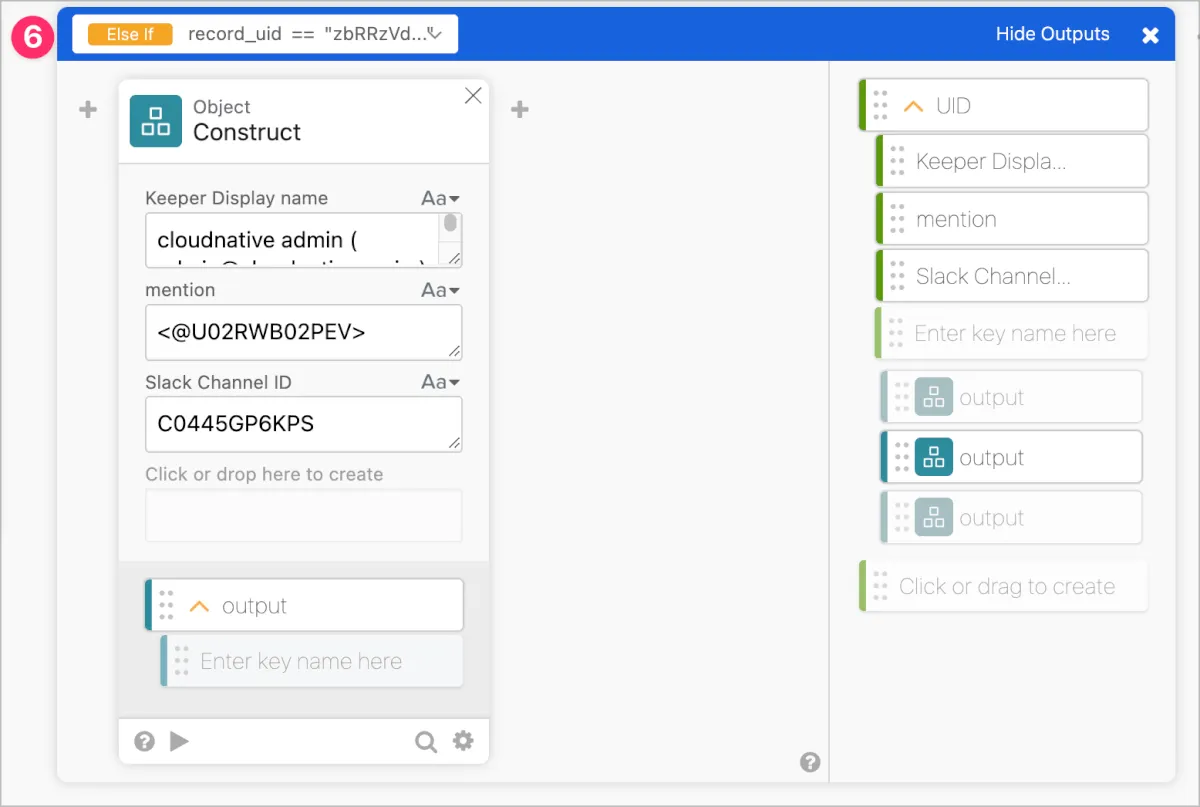
Task: Open the type dropdown for Keeper Display name
Action: (440, 198)
